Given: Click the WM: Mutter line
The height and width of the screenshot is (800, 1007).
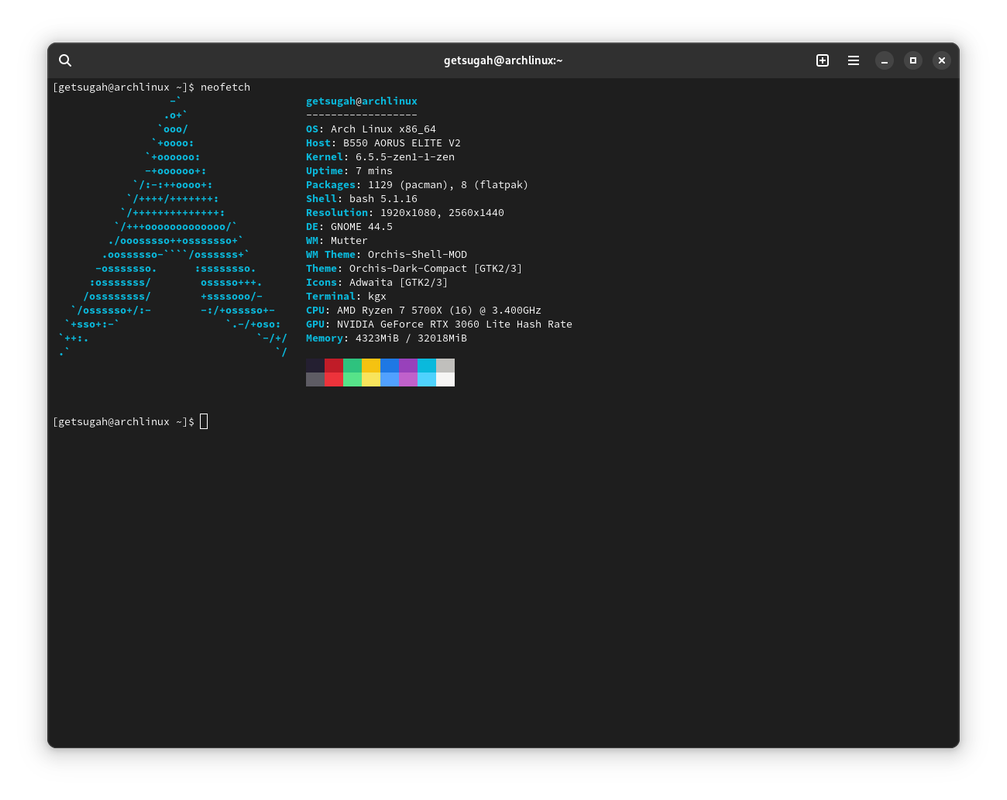Looking at the screenshot, I should pos(337,241).
